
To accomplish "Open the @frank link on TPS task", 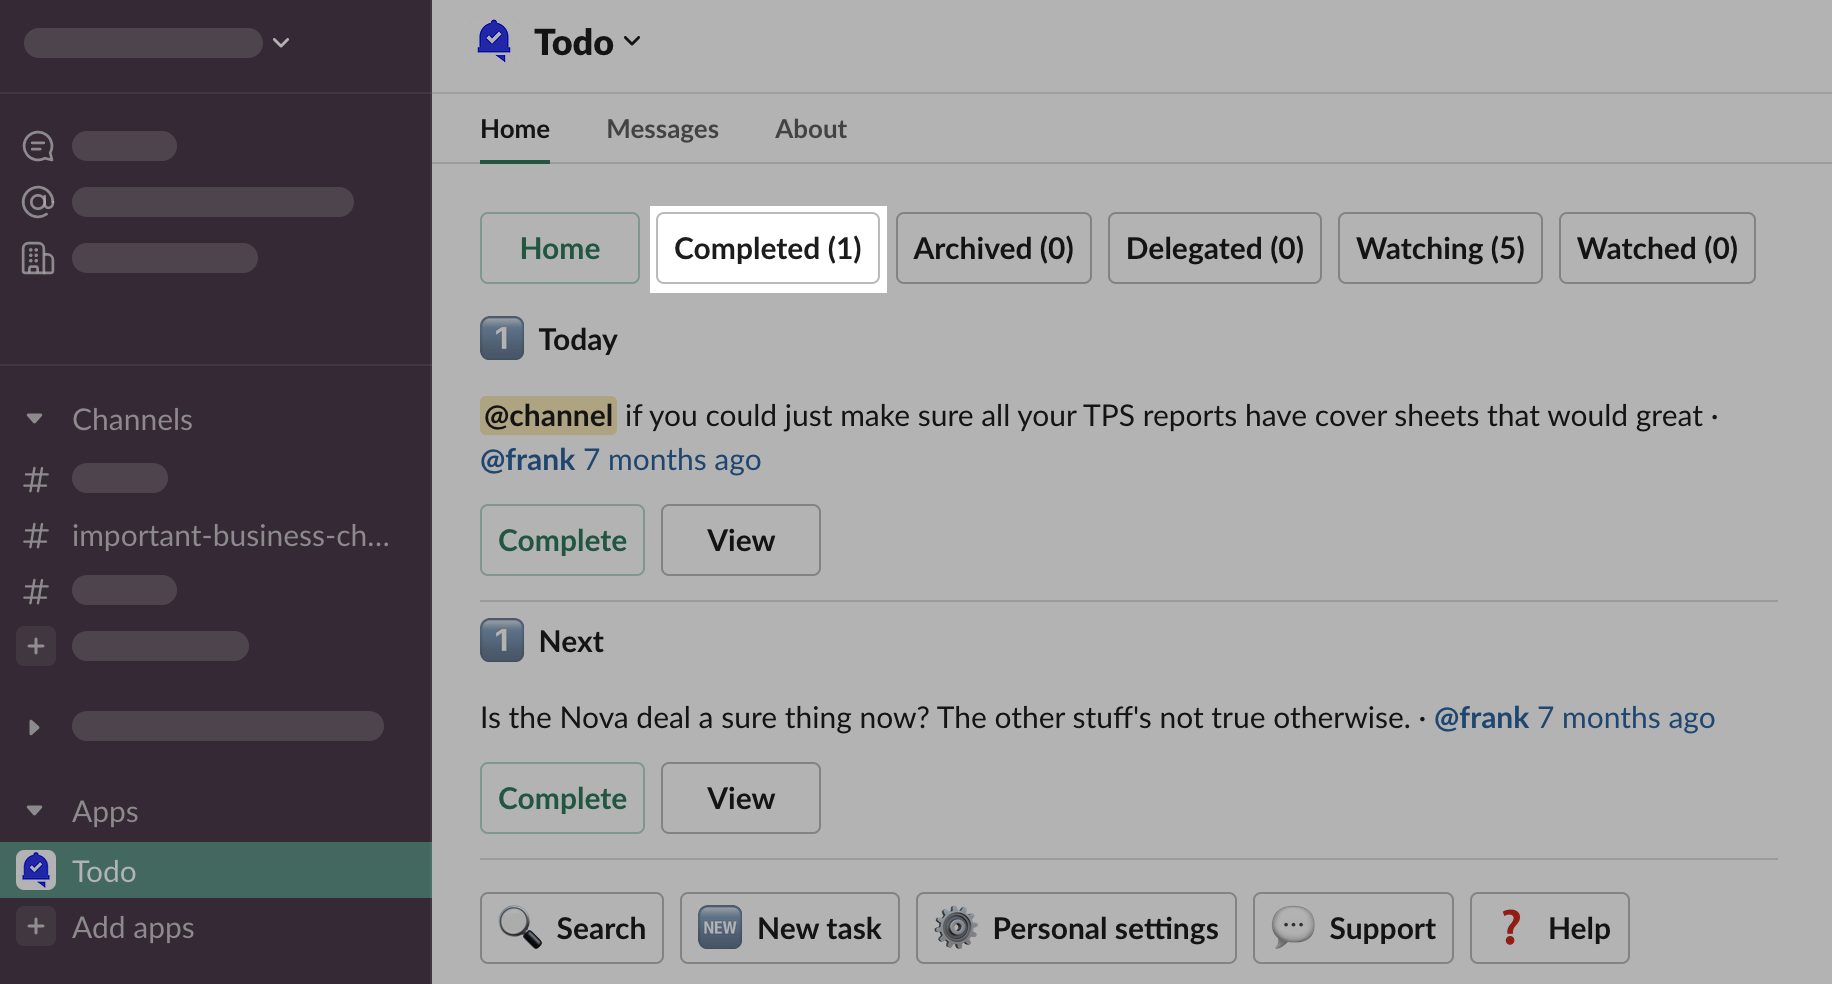I will (527, 460).
